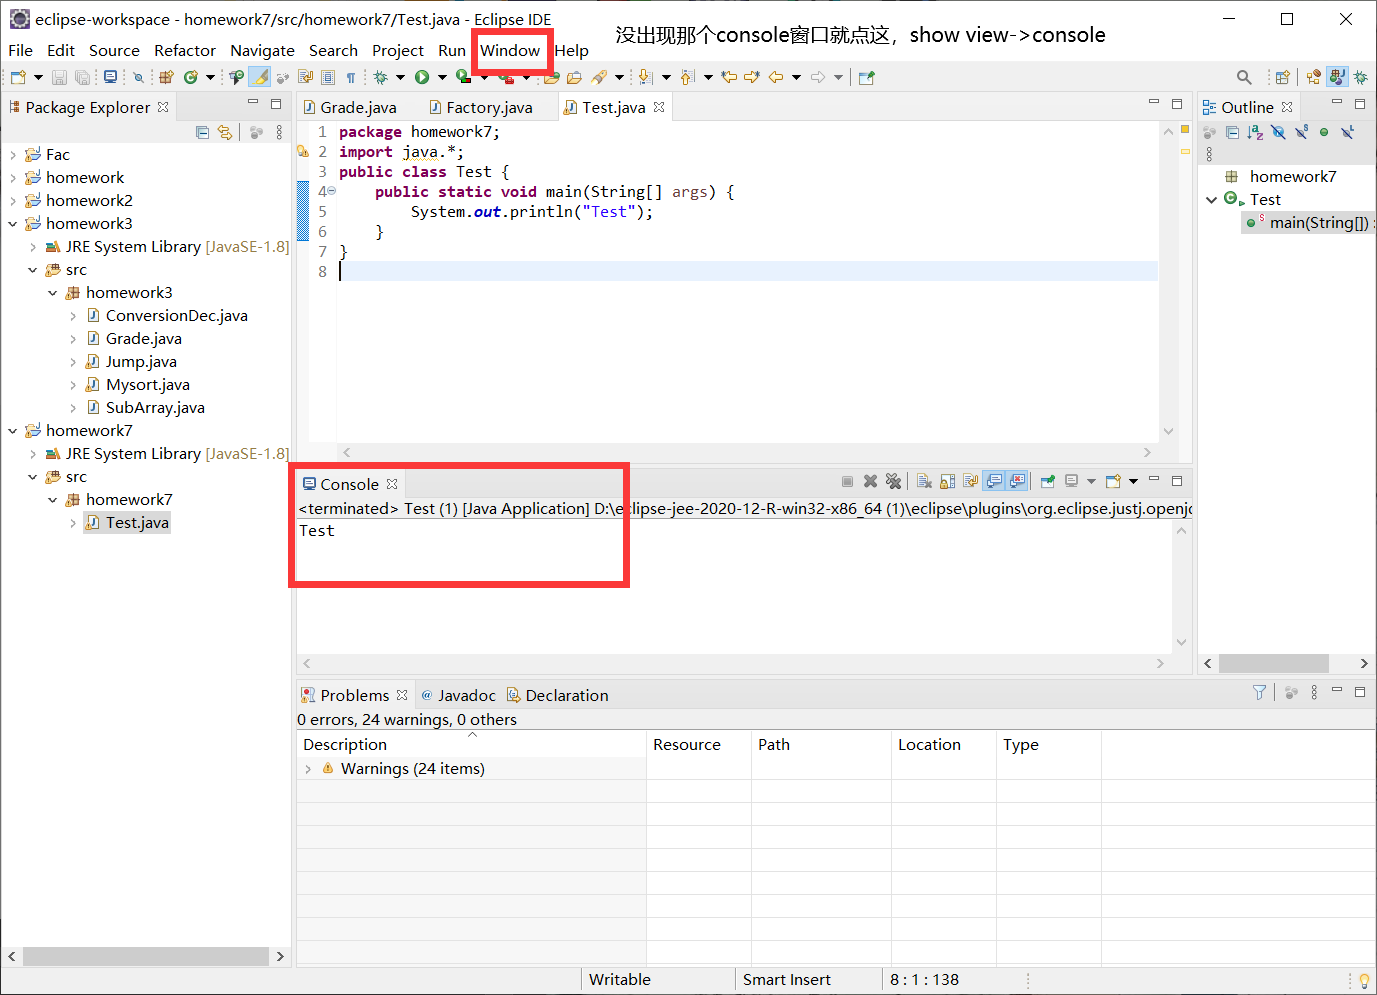
Task: Minimize the Console view panel
Action: coord(1153,480)
